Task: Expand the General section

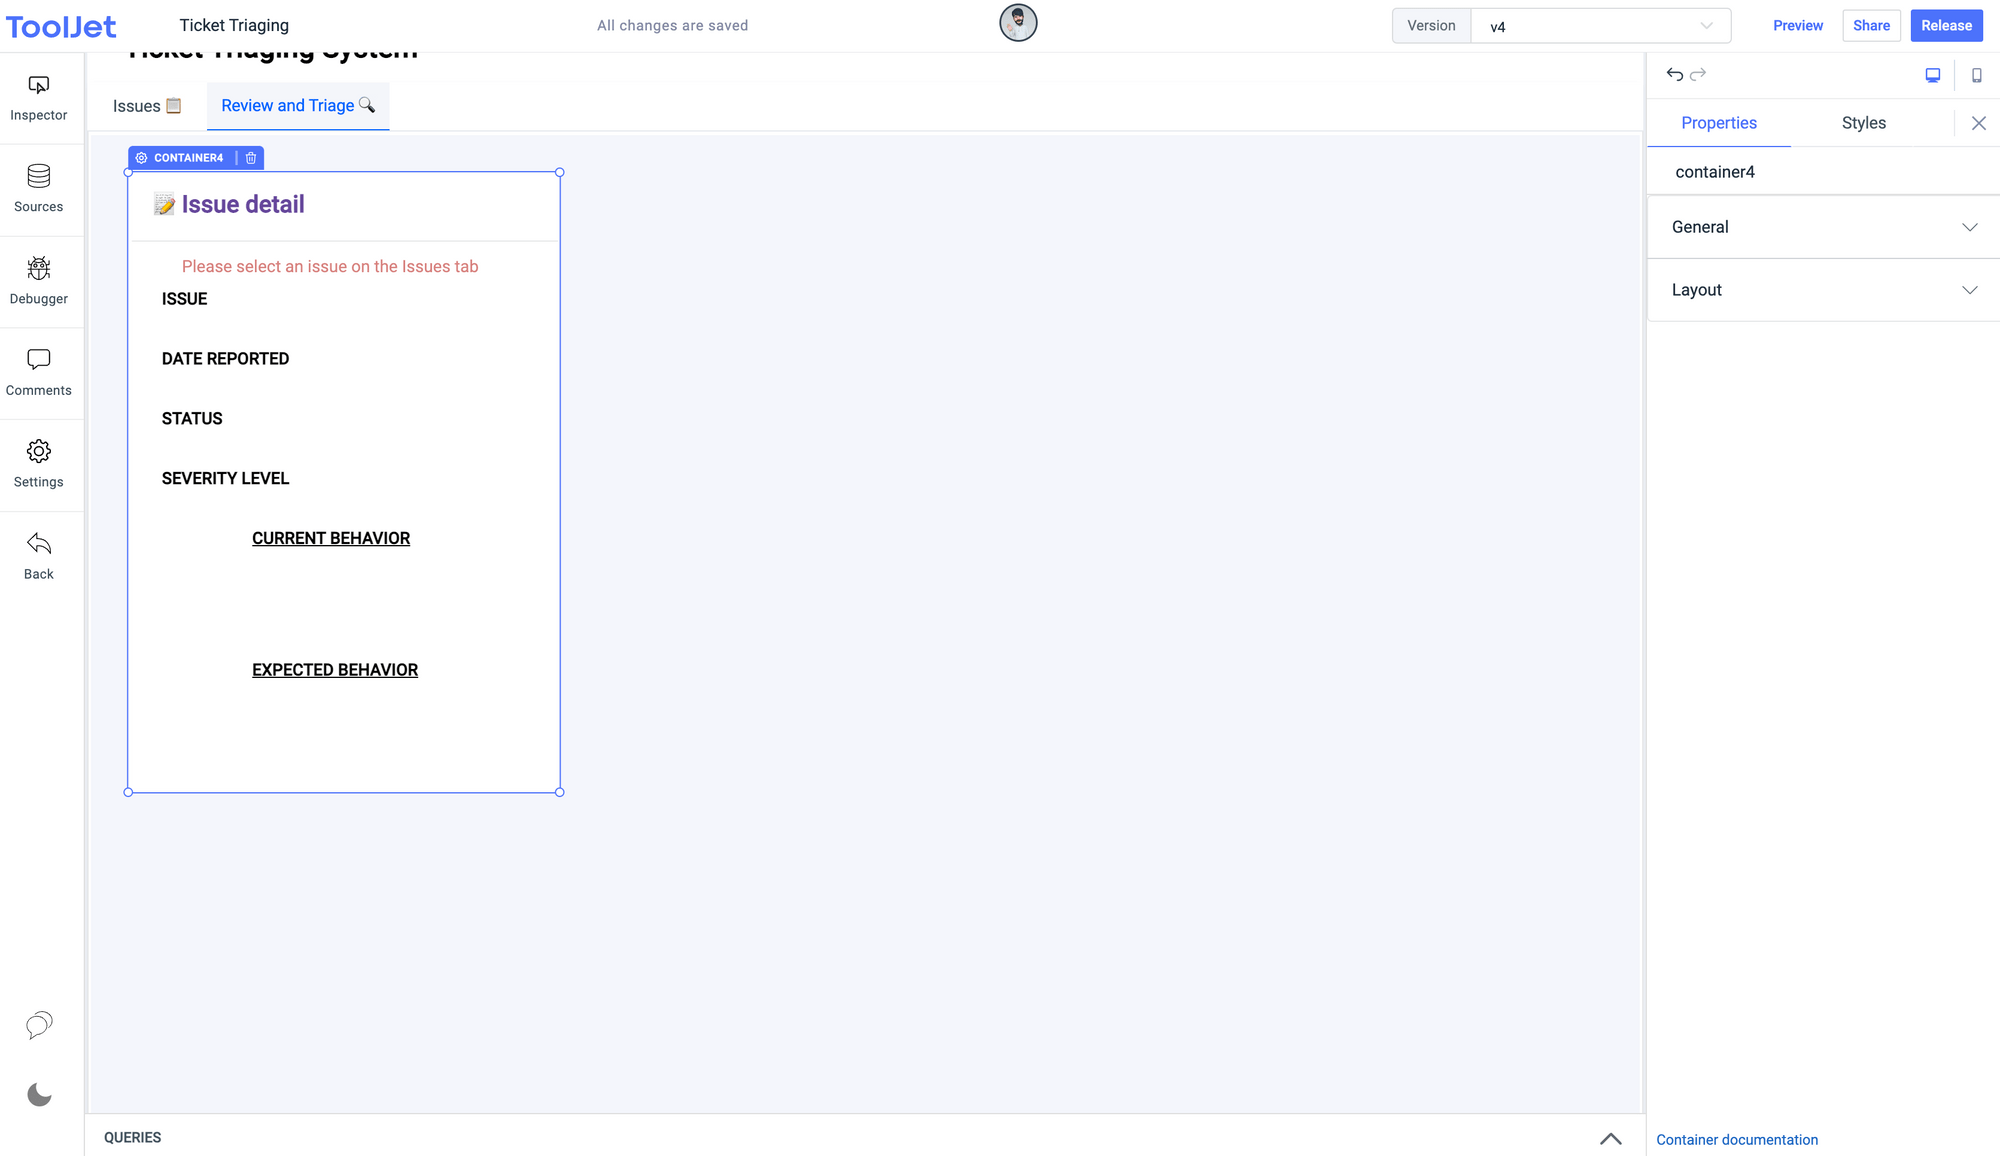Action: [x=1822, y=227]
